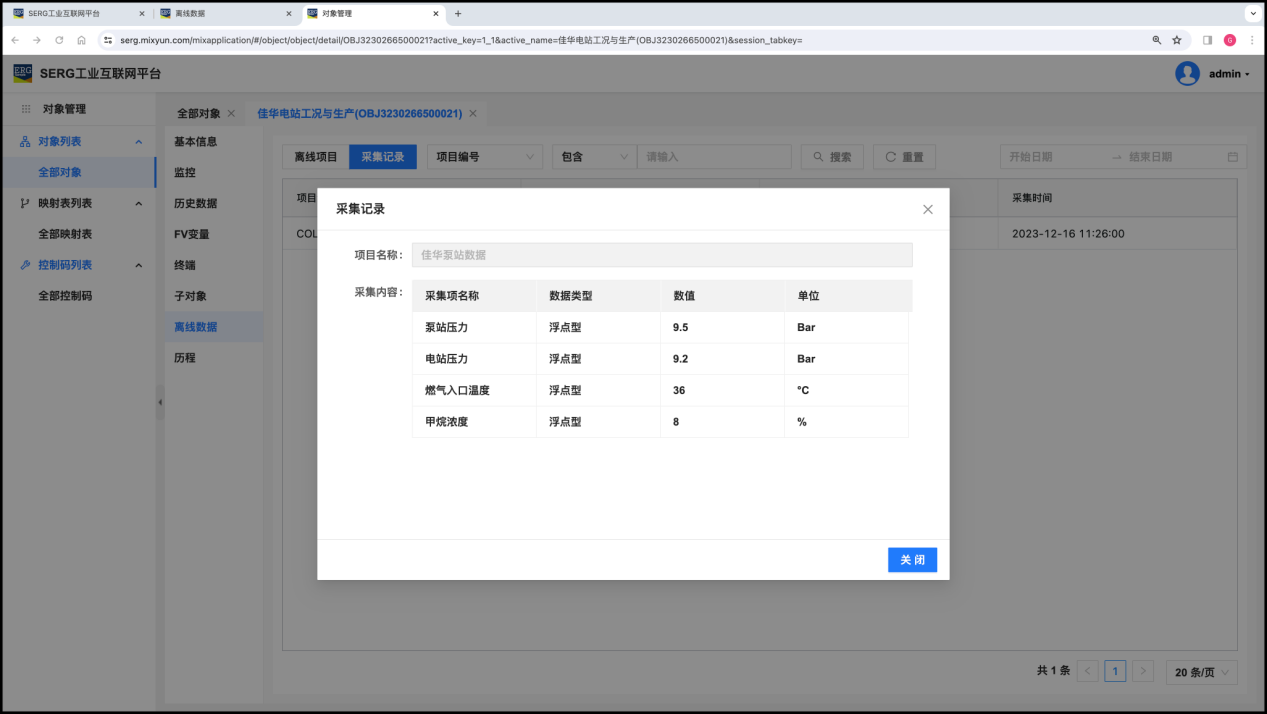
Task: Click the blue 关闭 button
Action: (x=912, y=560)
